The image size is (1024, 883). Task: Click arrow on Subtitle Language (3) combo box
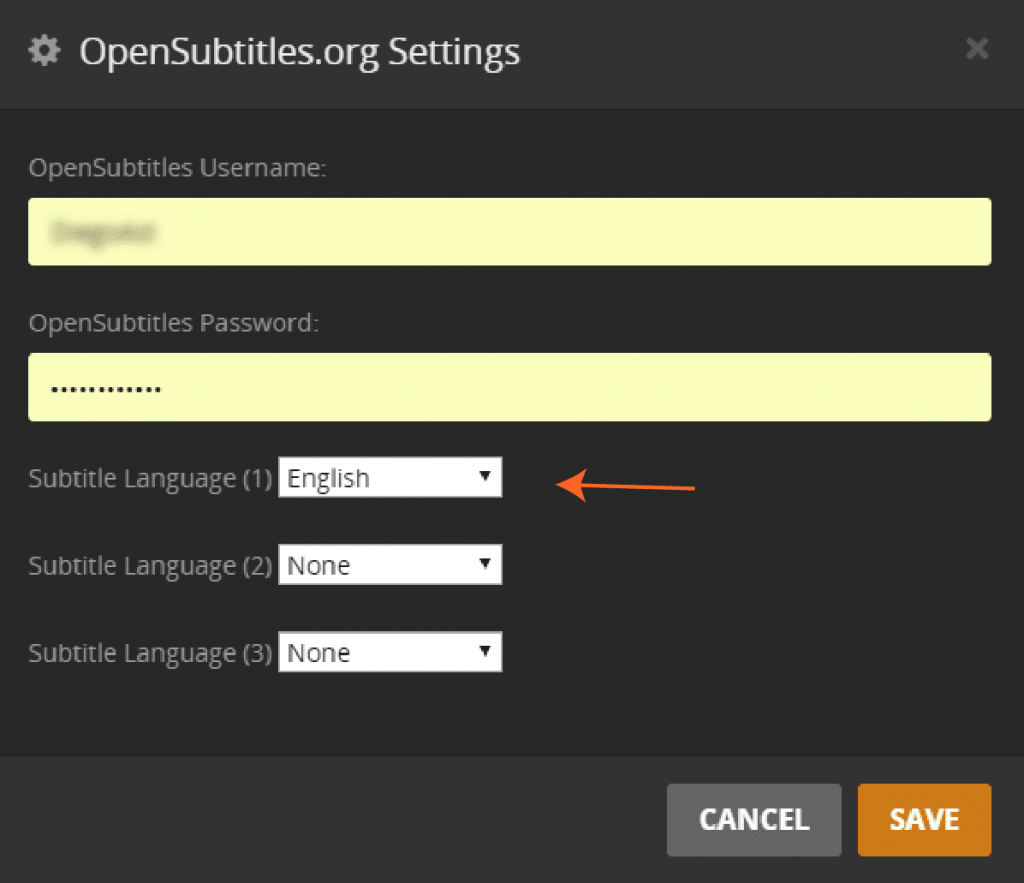(x=485, y=652)
